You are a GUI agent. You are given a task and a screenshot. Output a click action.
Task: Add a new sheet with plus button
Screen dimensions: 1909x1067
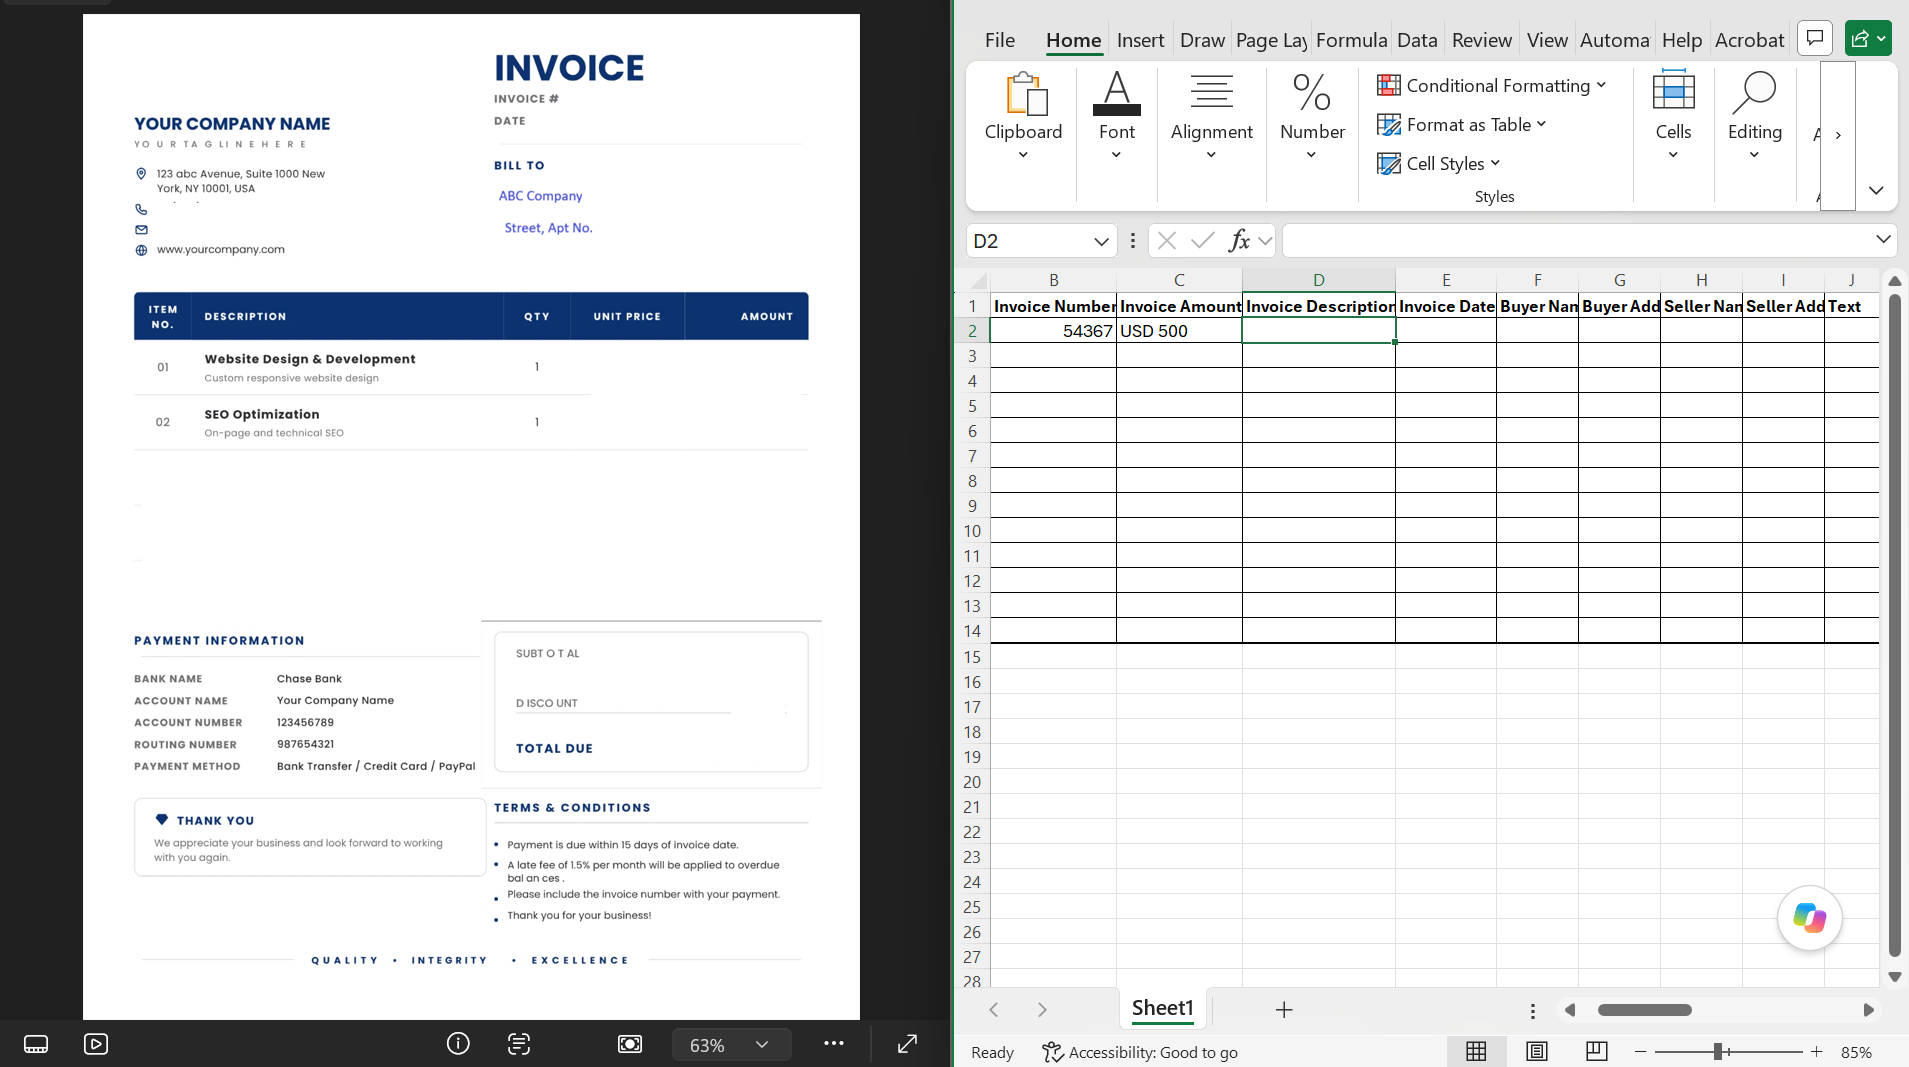[x=1284, y=1010]
